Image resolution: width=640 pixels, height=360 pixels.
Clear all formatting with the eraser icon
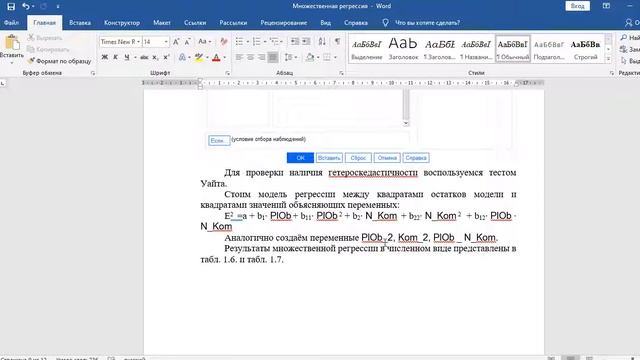pos(224,42)
